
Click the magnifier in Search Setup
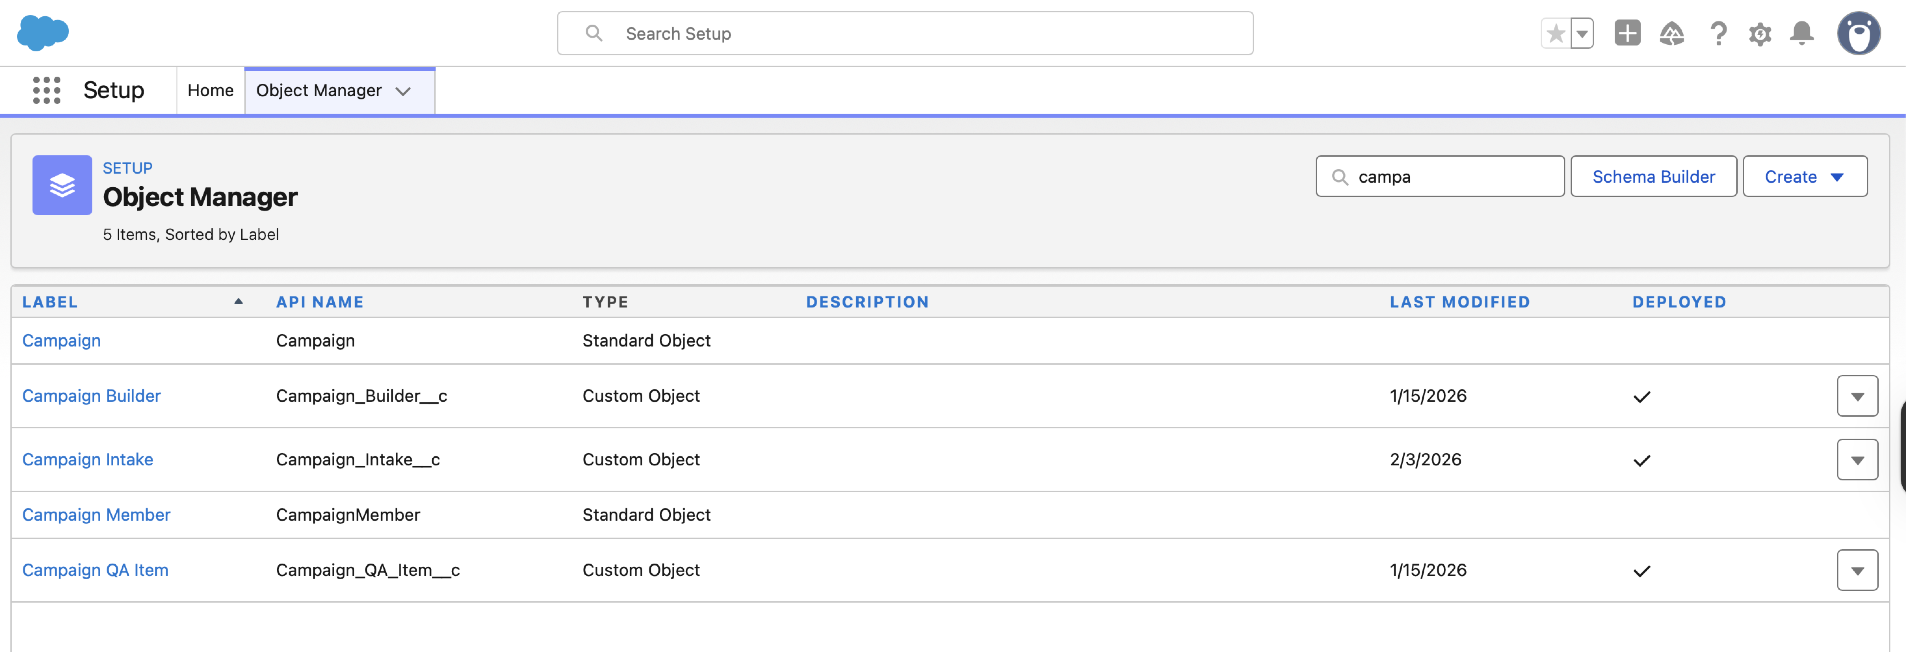594,33
